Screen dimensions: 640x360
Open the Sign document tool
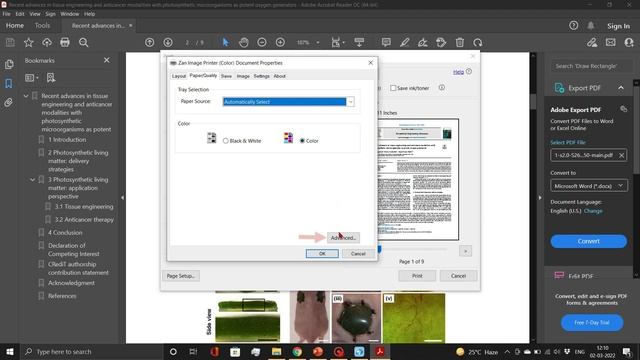click(x=422, y=42)
